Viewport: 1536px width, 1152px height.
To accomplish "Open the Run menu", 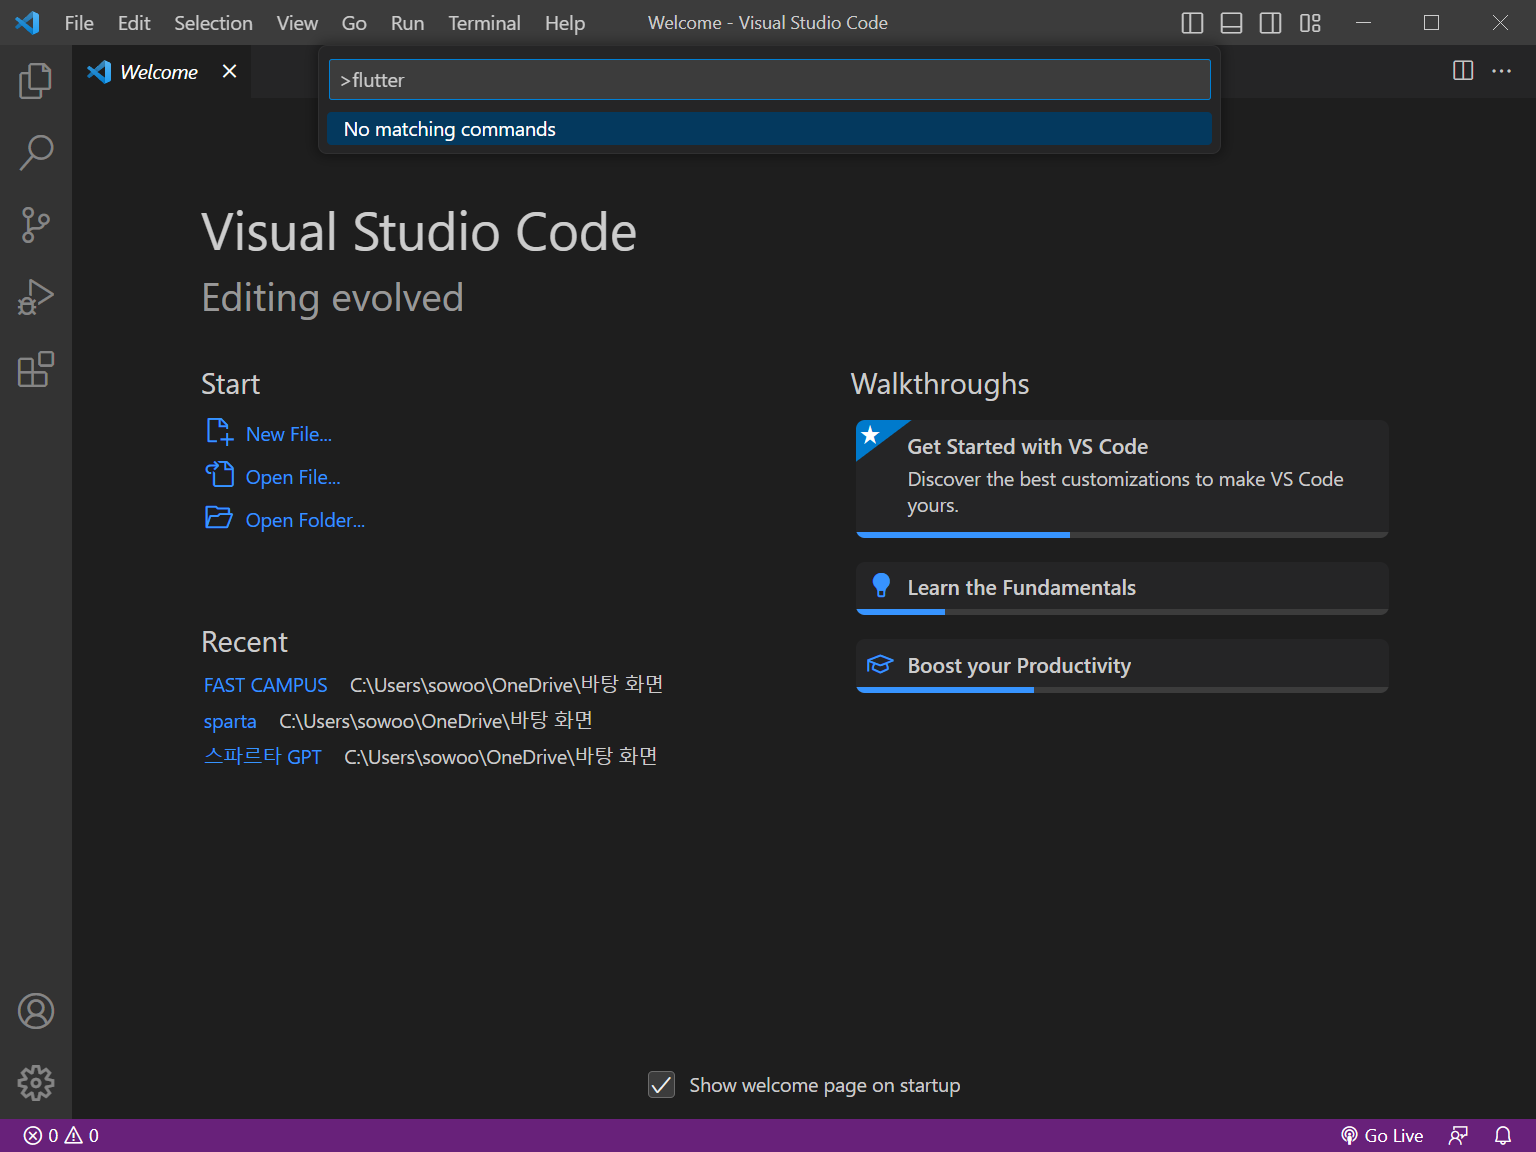I will pos(407,23).
